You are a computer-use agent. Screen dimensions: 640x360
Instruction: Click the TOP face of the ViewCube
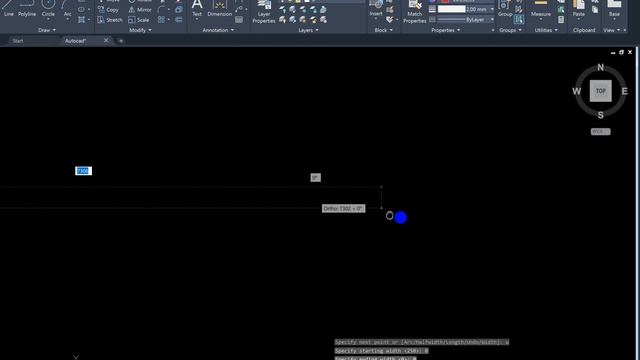pos(600,91)
